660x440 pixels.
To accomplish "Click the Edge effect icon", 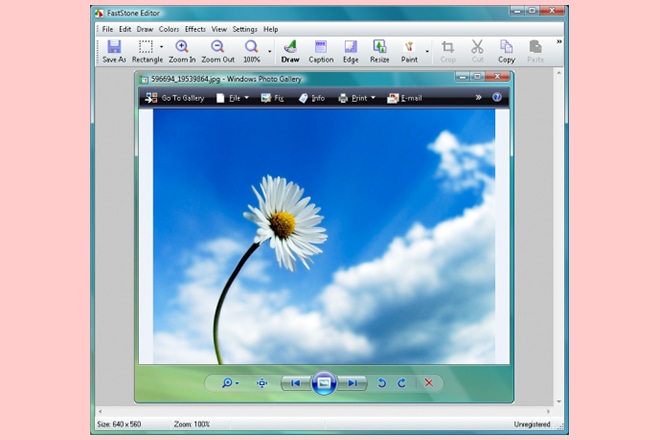I will pos(351,47).
